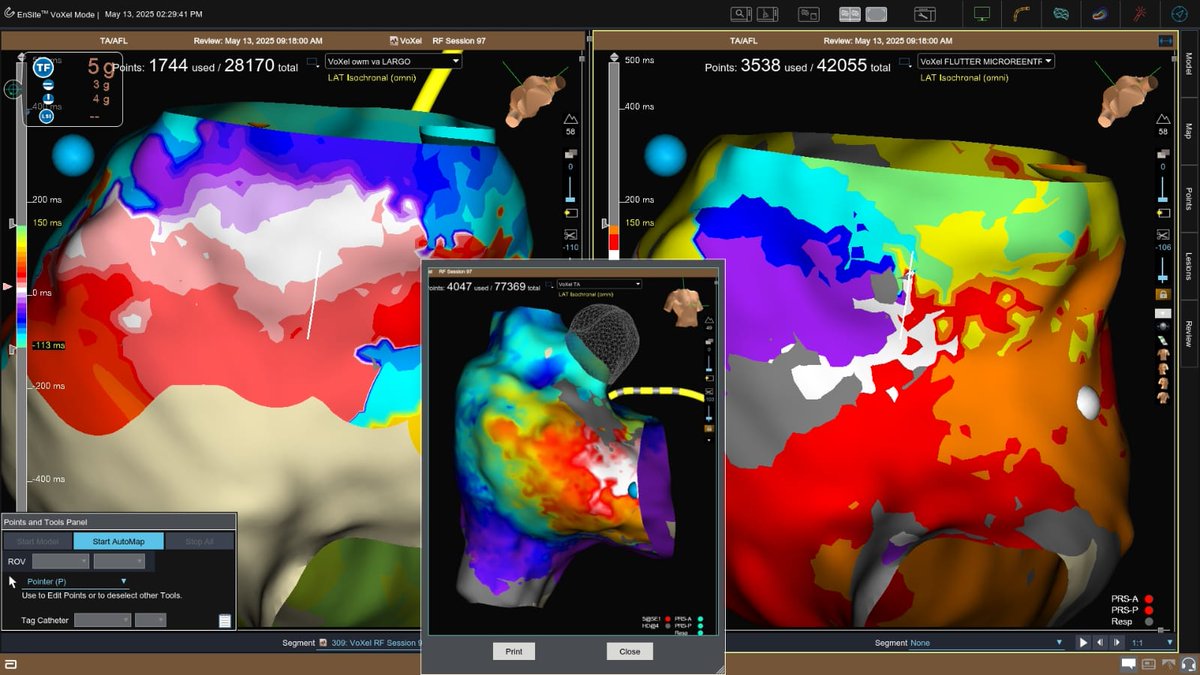Click the left pane LAT color scale bar
Viewport: 1200px width, 675px height.
pos(22,288)
